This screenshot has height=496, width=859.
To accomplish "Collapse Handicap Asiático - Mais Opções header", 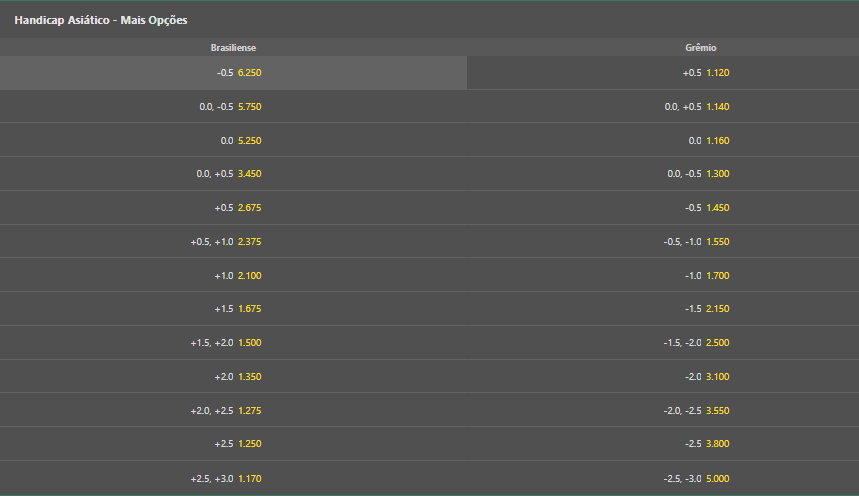I will [x=430, y=20].
